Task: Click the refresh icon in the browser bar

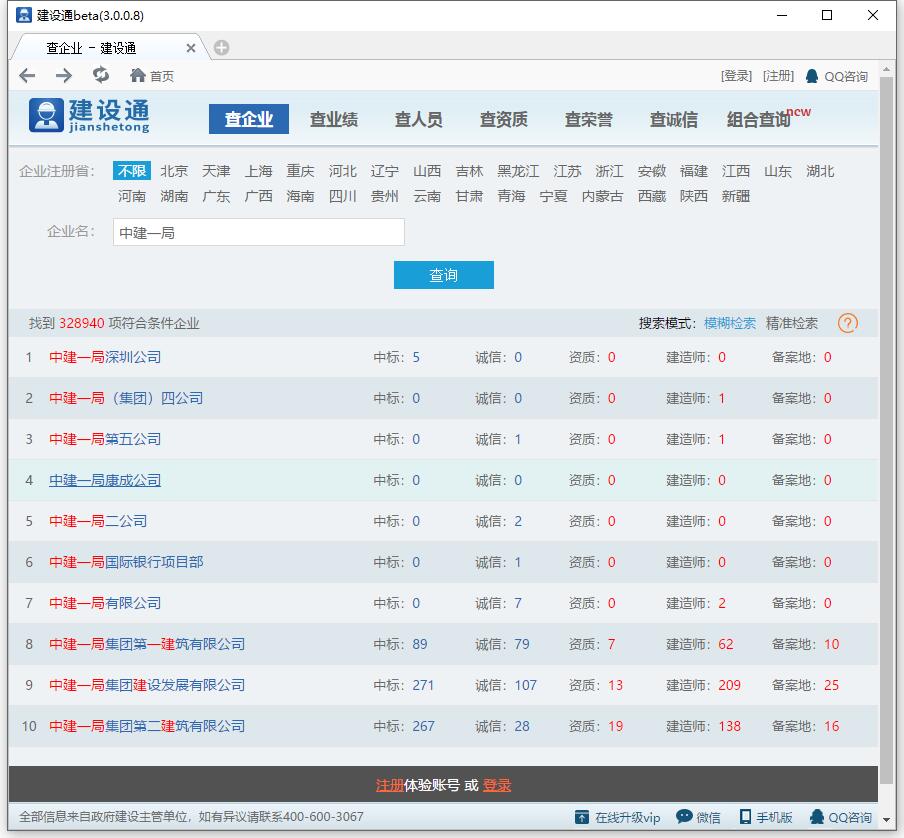Action: pyautogui.click(x=100, y=73)
